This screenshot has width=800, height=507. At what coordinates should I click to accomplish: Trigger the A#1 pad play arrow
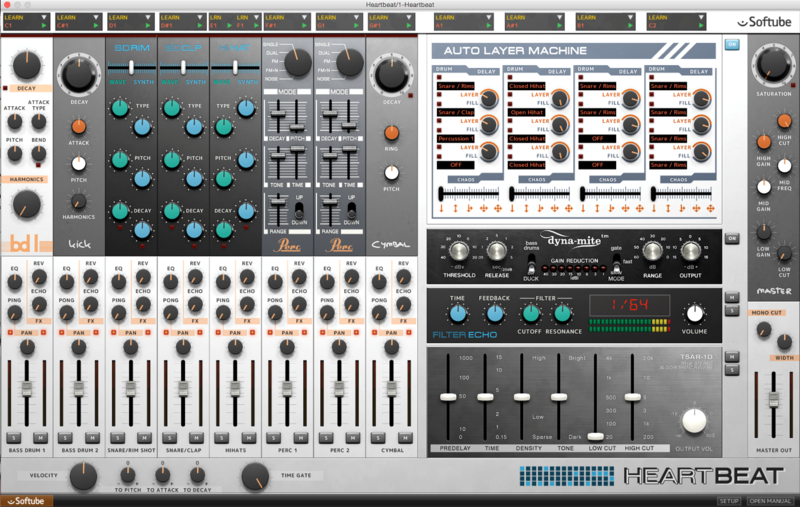(x=560, y=25)
